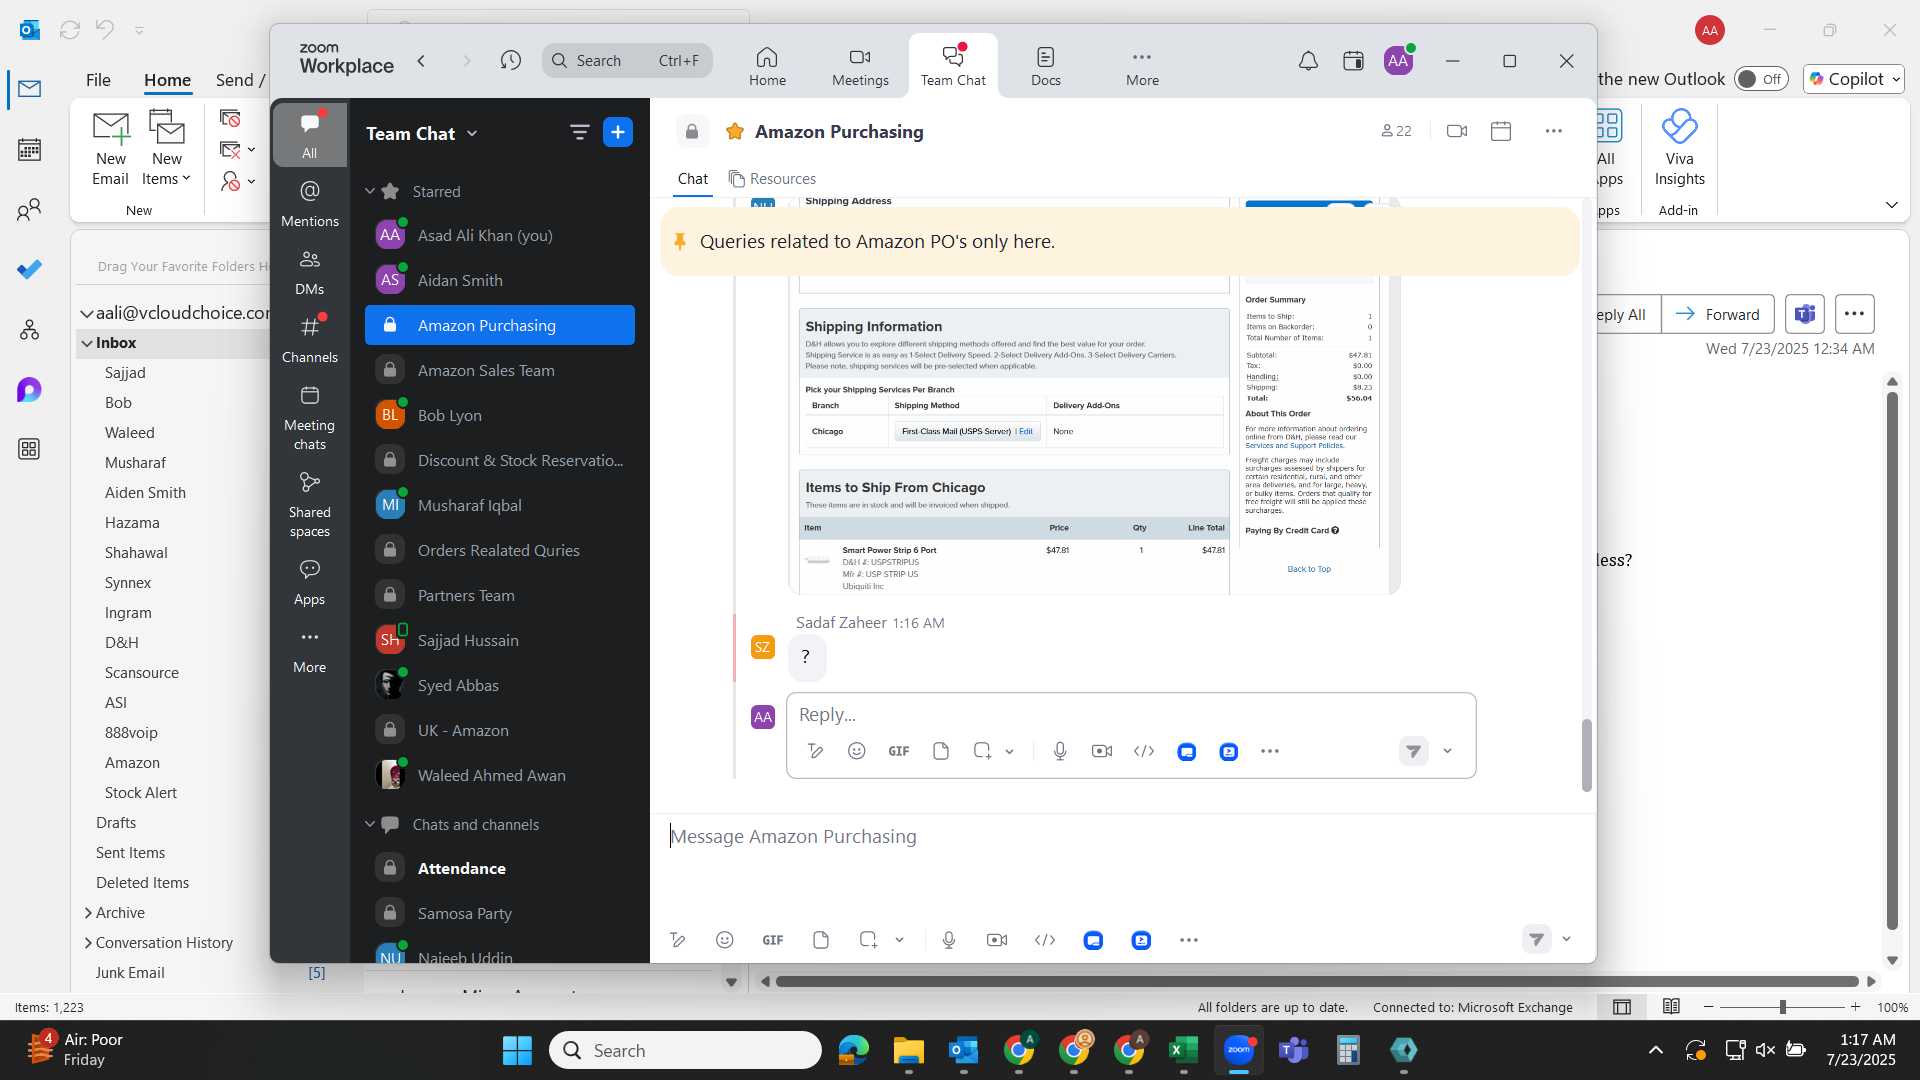Open Apps in the Zoom sidebar
This screenshot has height=1080, width=1920.
[310, 583]
